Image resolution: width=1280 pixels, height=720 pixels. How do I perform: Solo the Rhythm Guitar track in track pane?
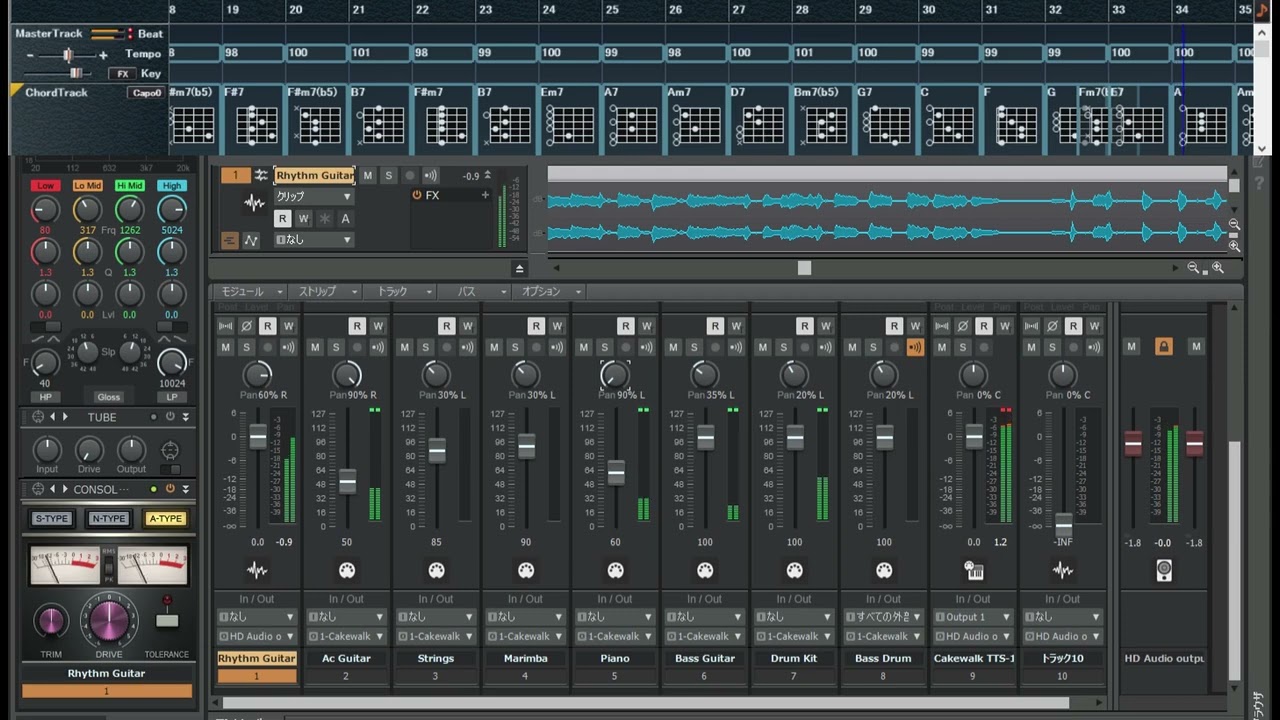pyautogui.click(x=389, y=176)
